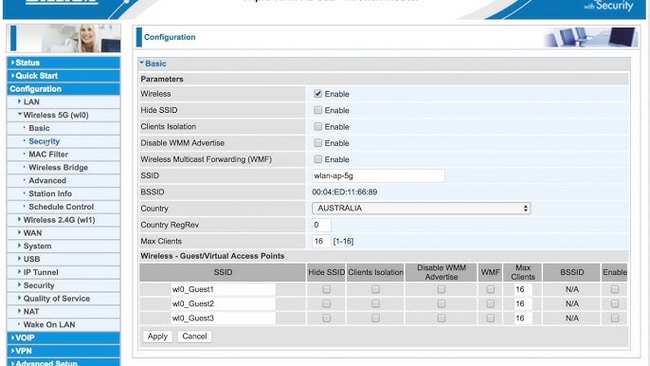This screenshot has height=366, width=650.
Task: Enable Disable WMM Advertise checkbox
Action: pos(318,143)
